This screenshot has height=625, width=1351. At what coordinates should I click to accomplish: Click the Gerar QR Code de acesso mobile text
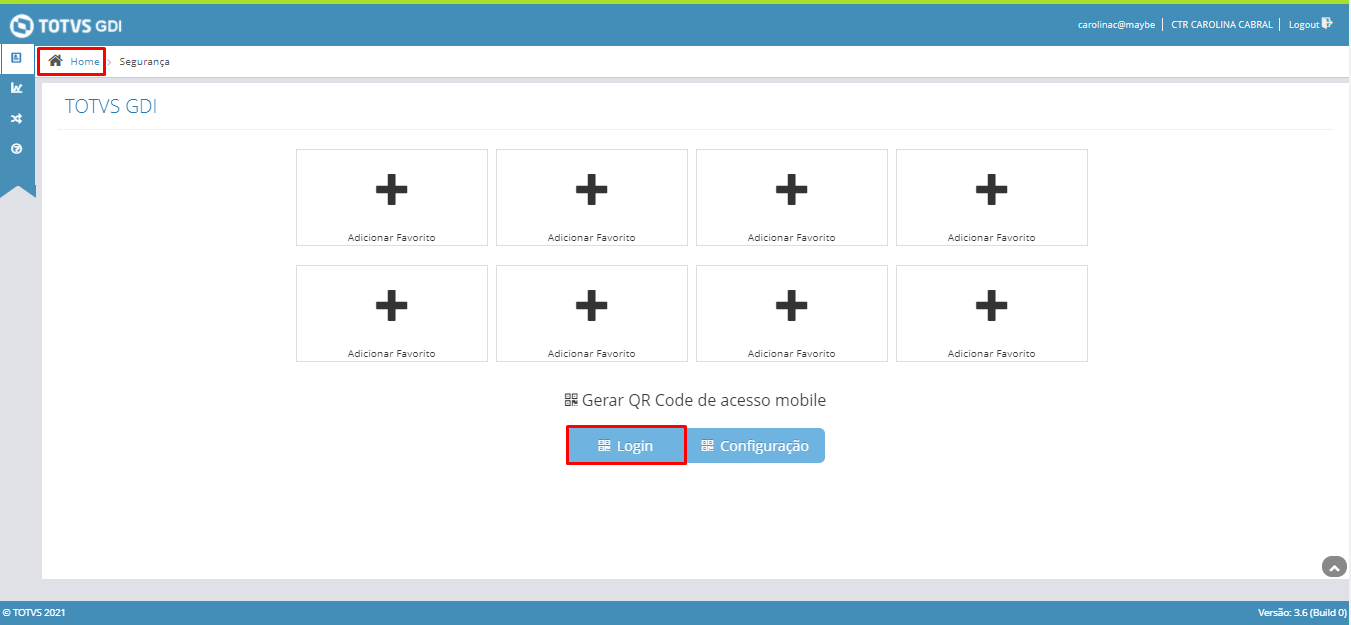[x=704, y=400]
